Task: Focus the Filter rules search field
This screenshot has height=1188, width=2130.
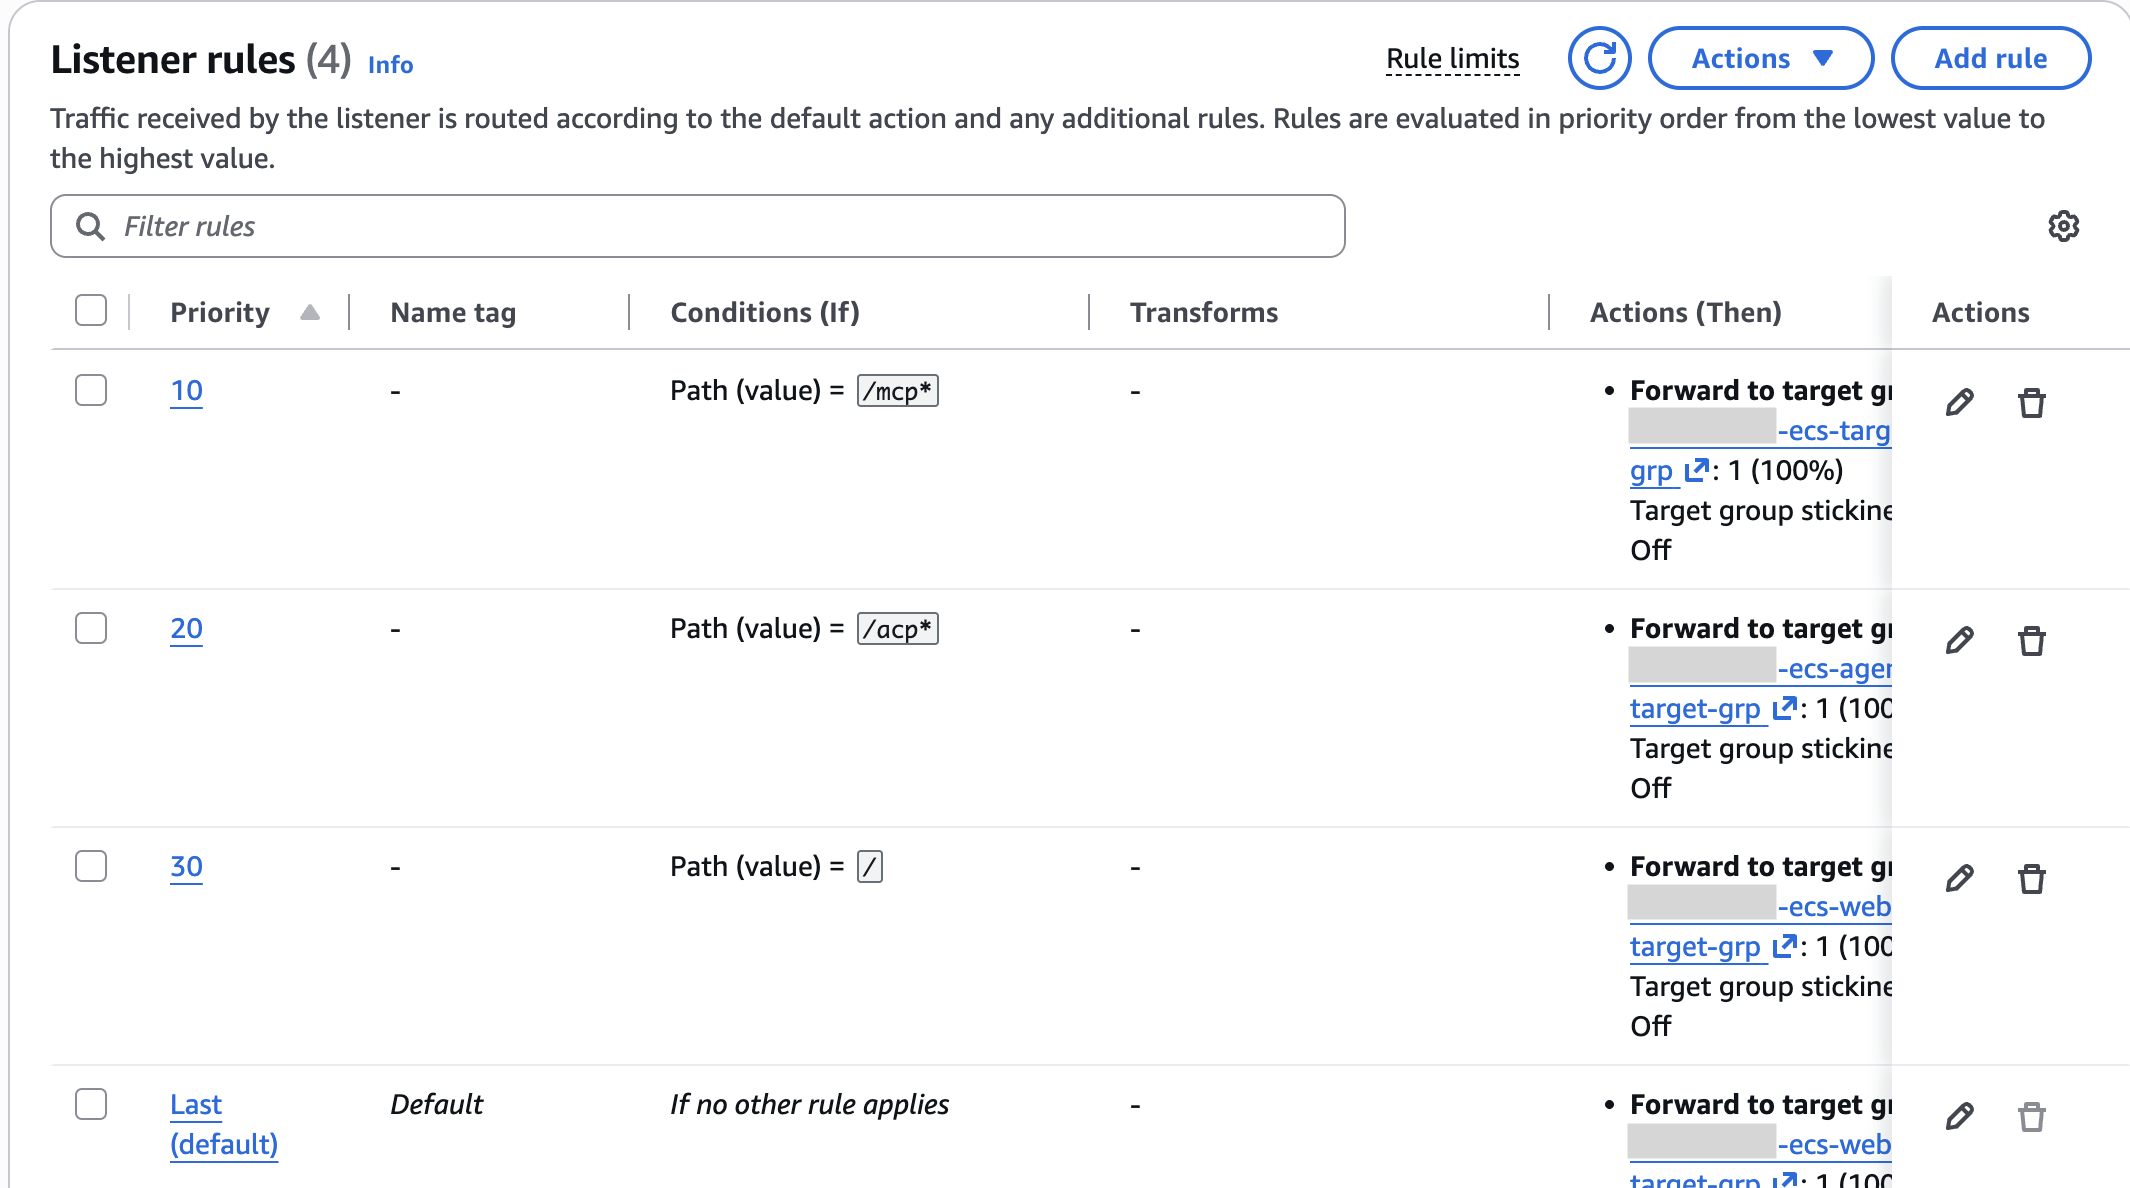Action: 697,226
